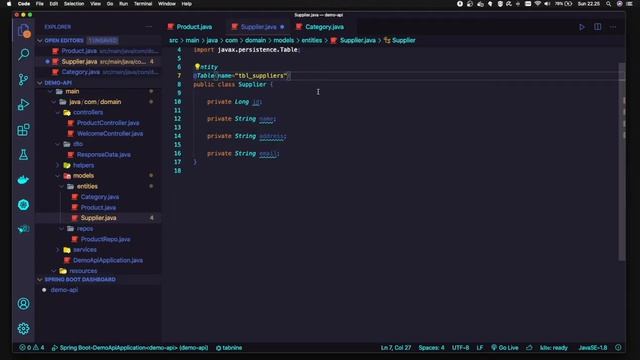
Task: Open ProductRepo.java in the explorer tree
Action: (x=105, y=239)
